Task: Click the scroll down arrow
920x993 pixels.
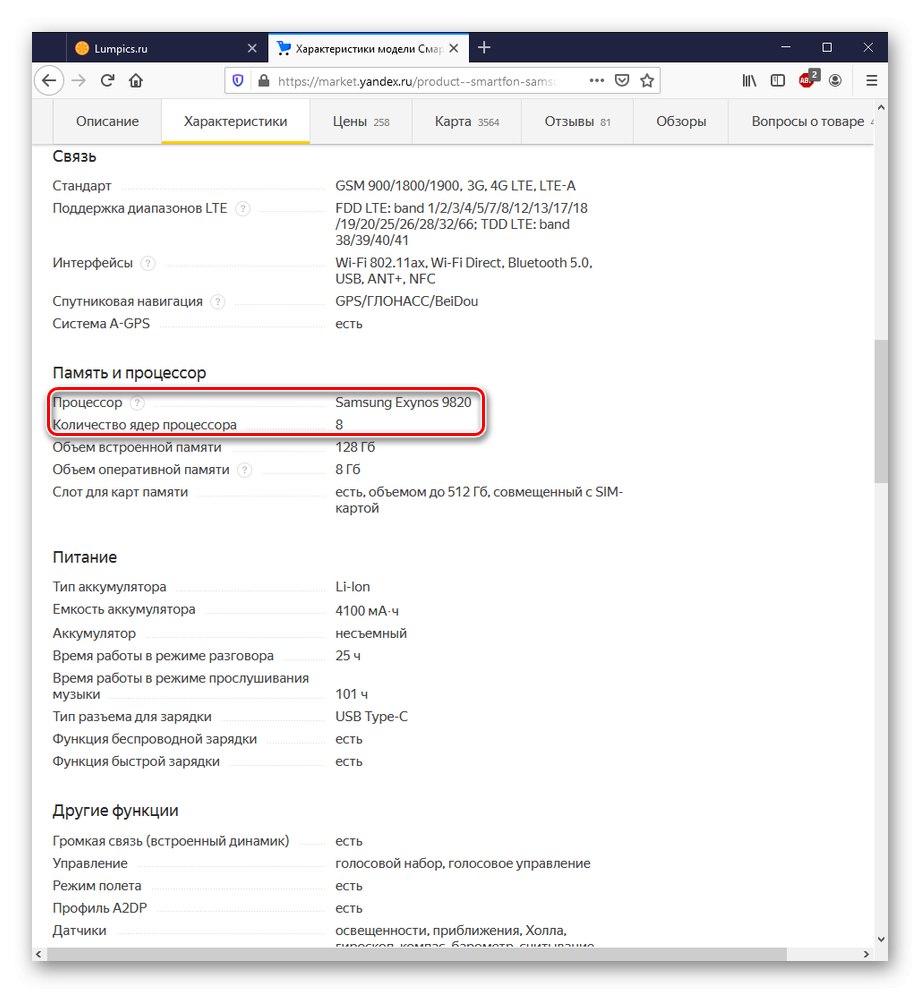Action: pos(881,940)
